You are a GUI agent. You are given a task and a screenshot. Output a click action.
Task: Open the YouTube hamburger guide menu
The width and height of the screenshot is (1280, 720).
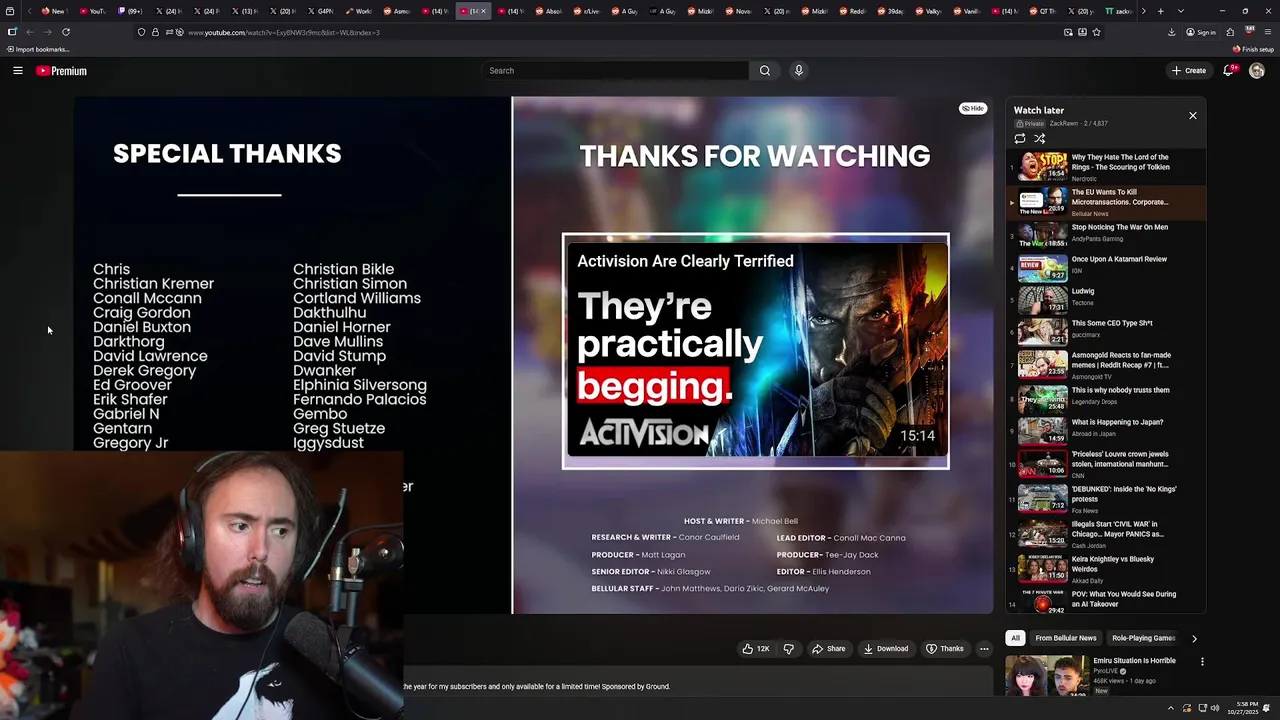click(x=18, y=71)
